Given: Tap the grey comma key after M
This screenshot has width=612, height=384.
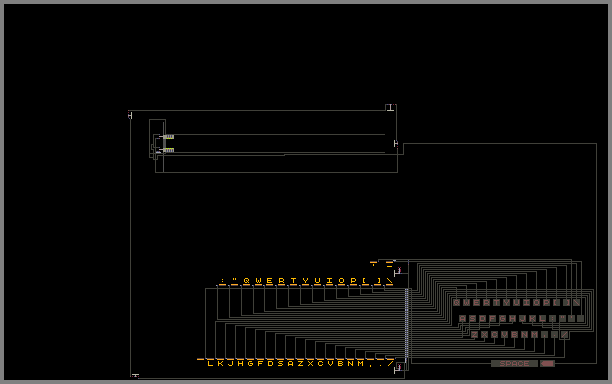Looking at the screenshot, I should pyautogui.click(x=544, y=334).
